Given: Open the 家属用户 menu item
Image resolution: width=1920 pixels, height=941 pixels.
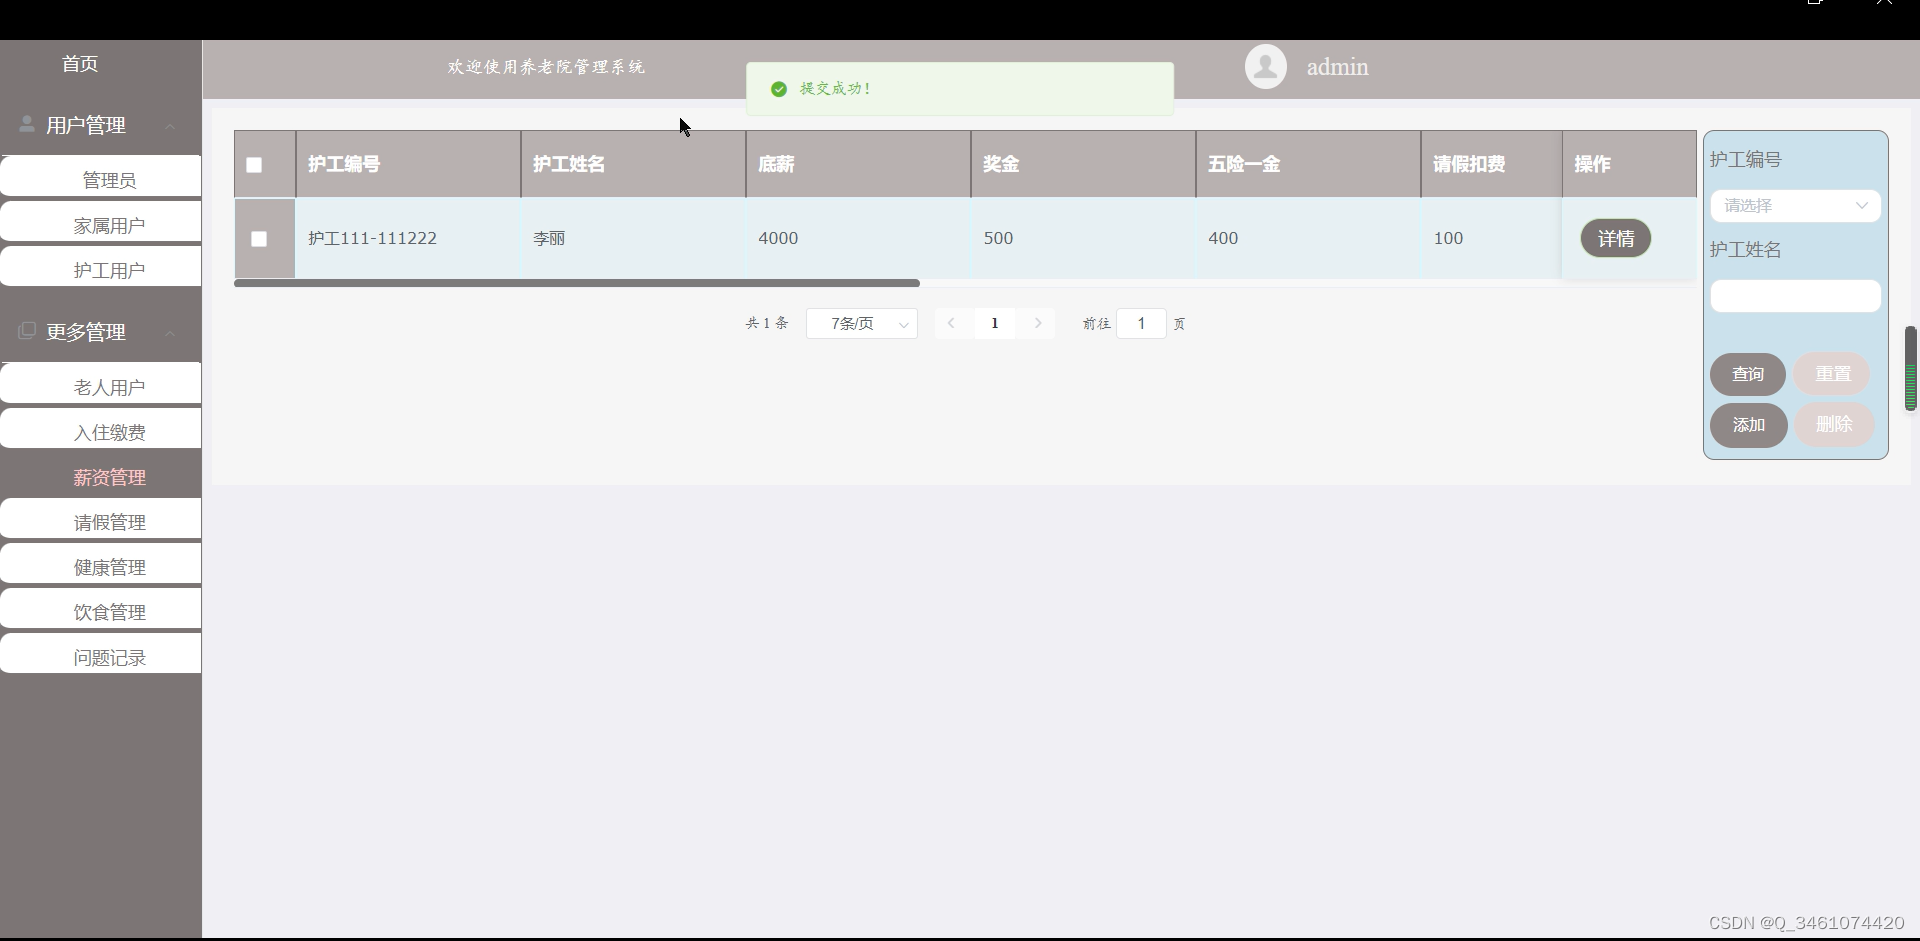Looking at the screenshot, I should 101,222.
